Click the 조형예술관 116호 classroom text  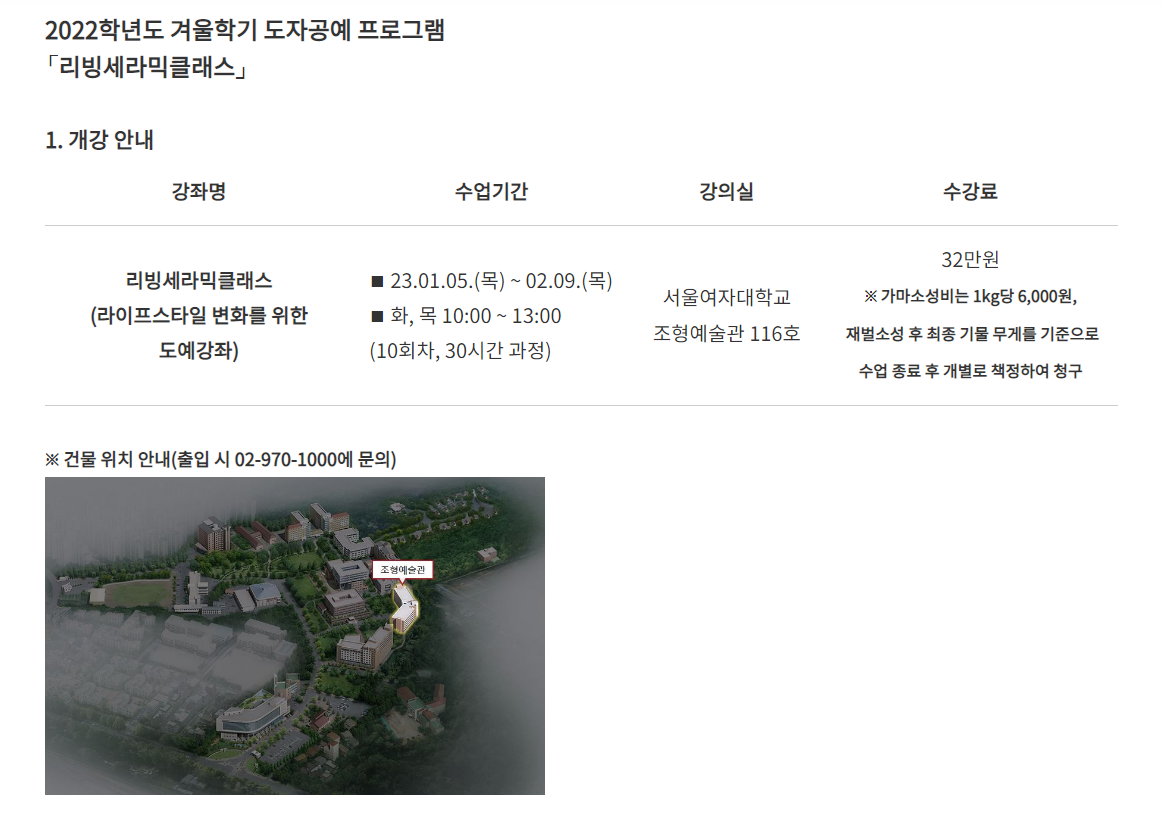tap(727, 334)
